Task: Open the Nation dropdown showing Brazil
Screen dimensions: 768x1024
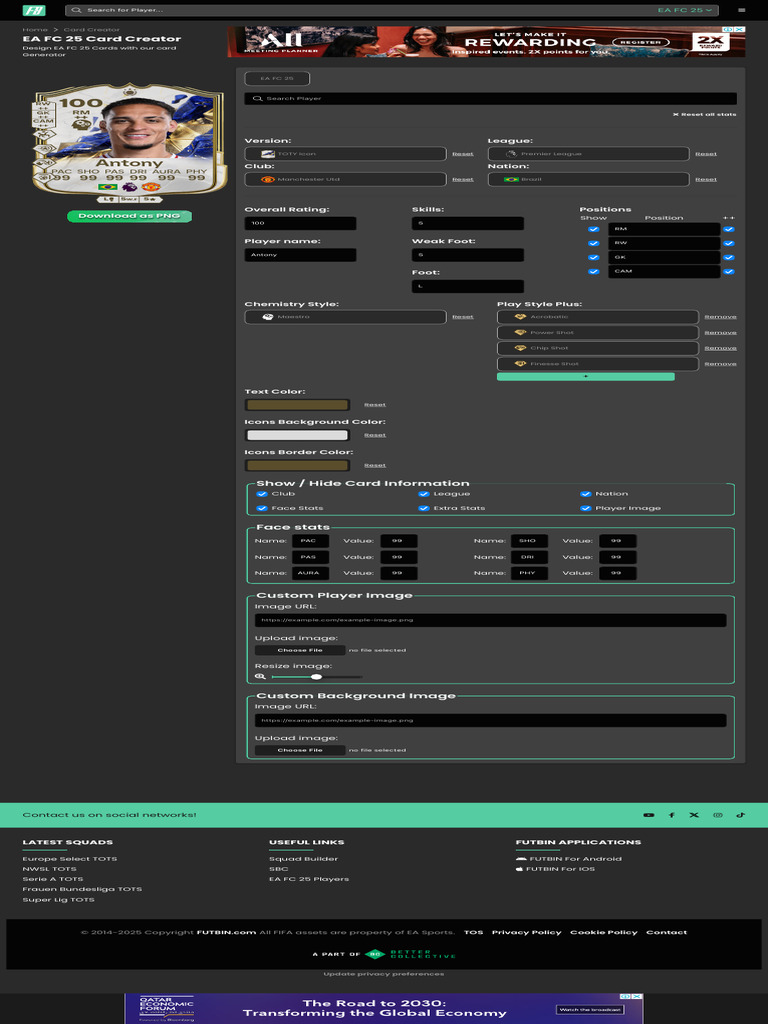Action: click(x=588, y=180)
